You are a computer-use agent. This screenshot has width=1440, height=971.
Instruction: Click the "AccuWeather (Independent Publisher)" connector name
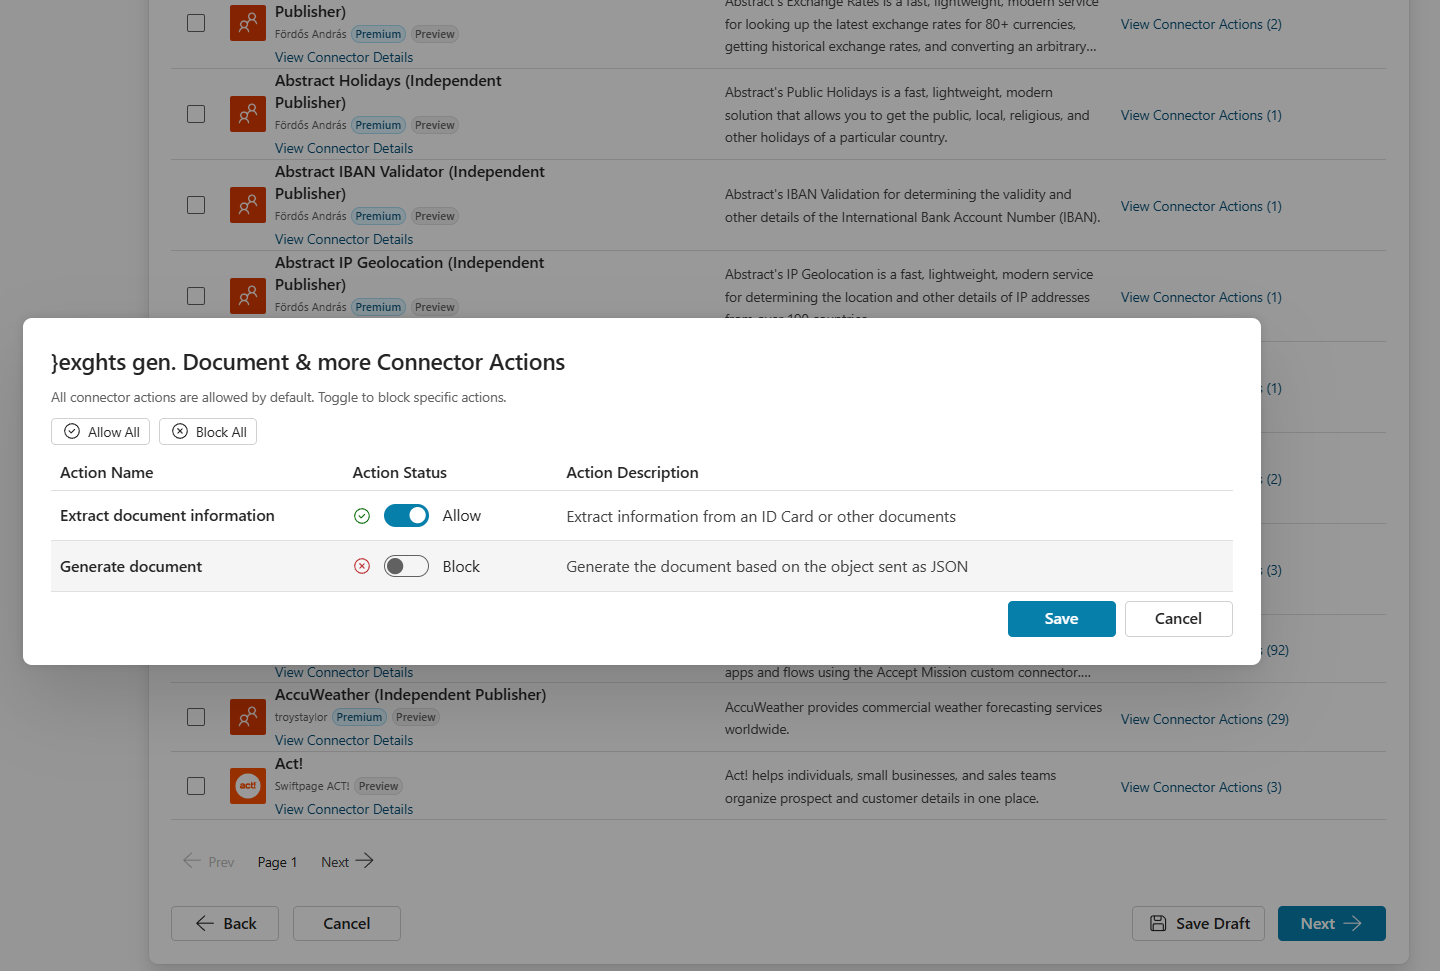[411, 695]
